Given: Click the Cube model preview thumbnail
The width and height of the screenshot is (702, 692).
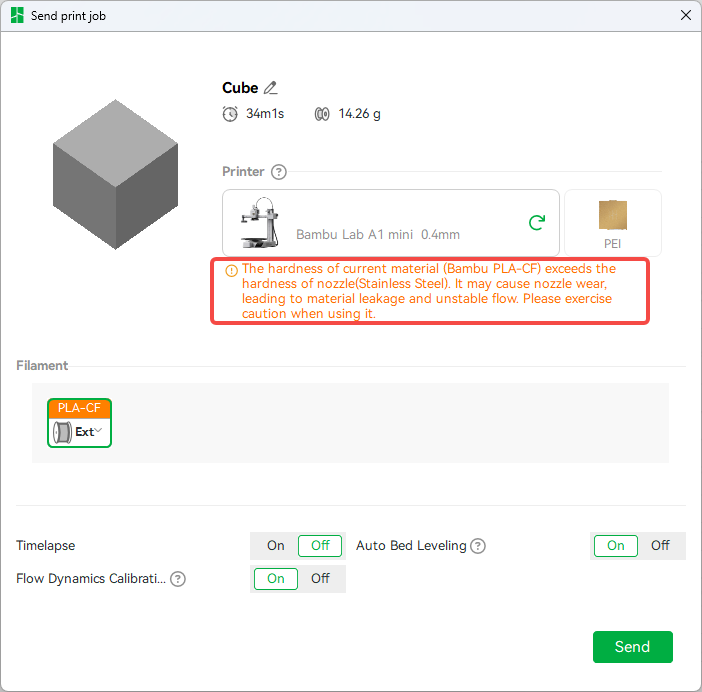Looking at the screenshot, I should coord(116,174).
